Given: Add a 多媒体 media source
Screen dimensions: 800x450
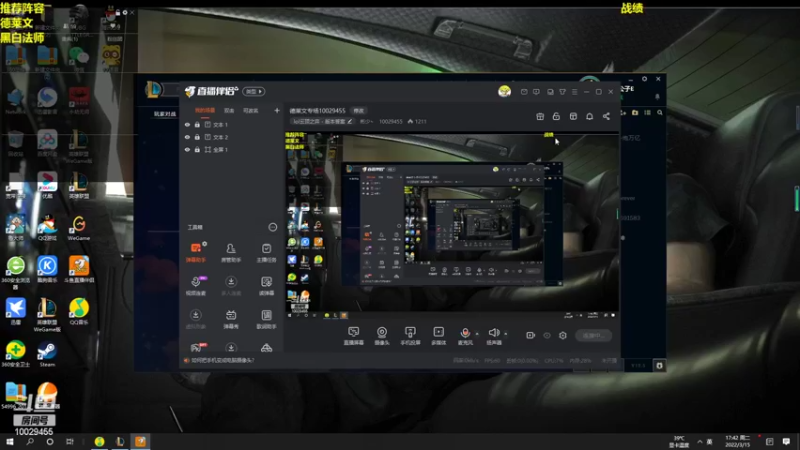Looking at the screenshot, I should 439,336.
